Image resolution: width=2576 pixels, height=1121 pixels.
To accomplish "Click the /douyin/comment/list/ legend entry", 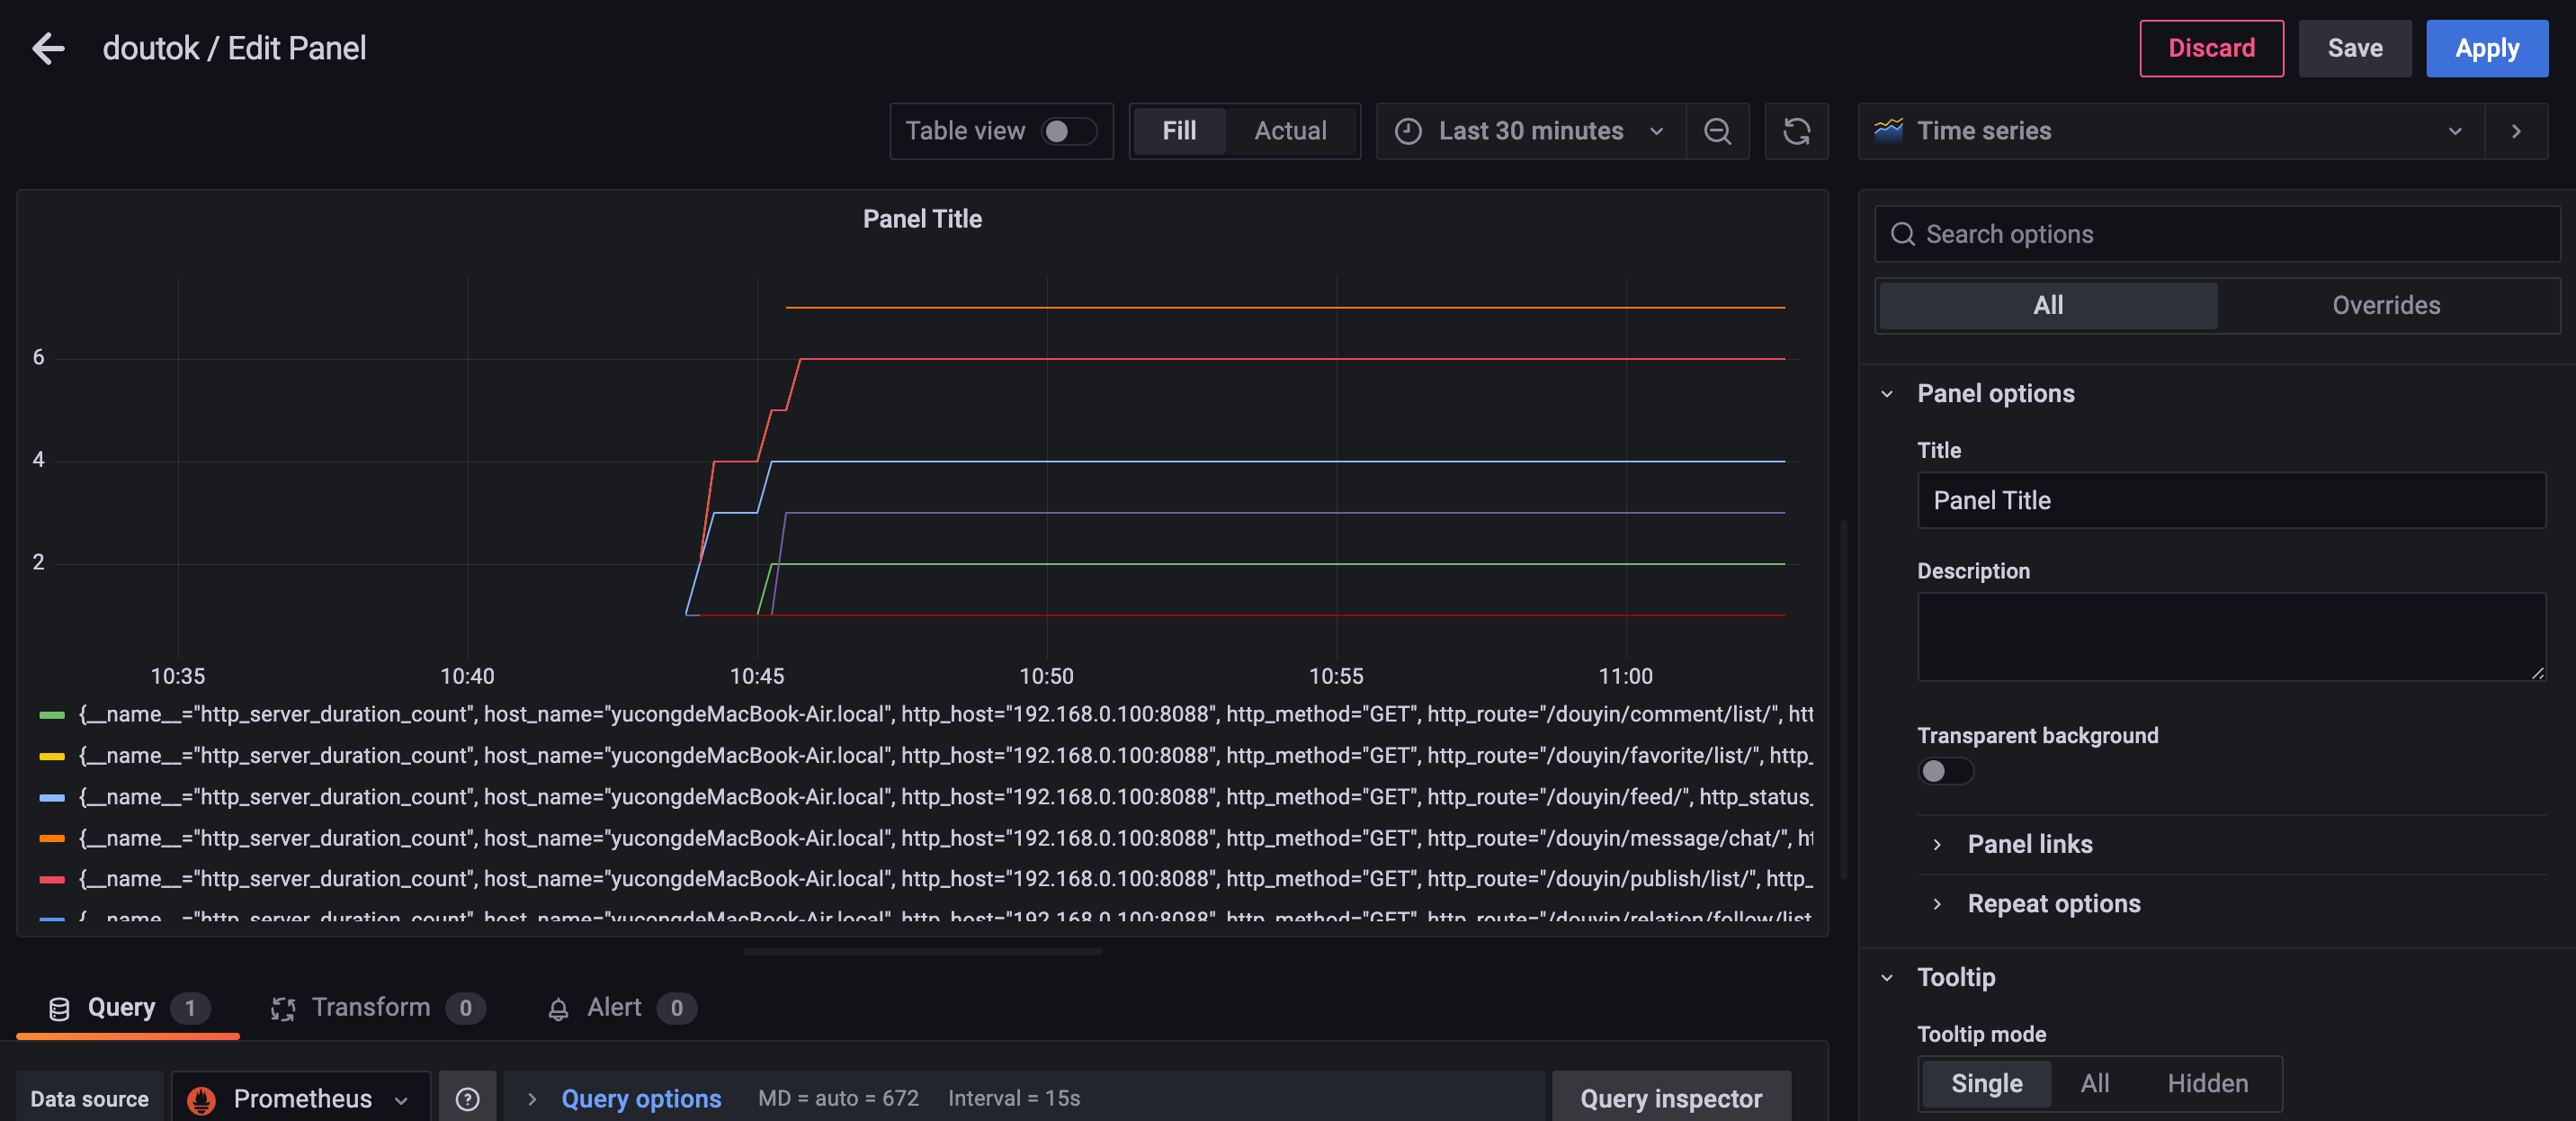I will point(945,714).
